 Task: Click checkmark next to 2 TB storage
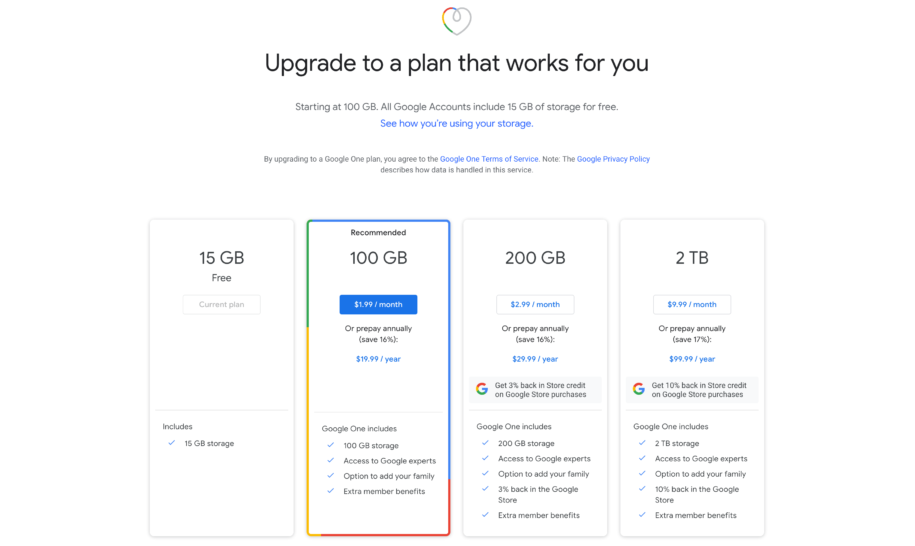(642, 443)
